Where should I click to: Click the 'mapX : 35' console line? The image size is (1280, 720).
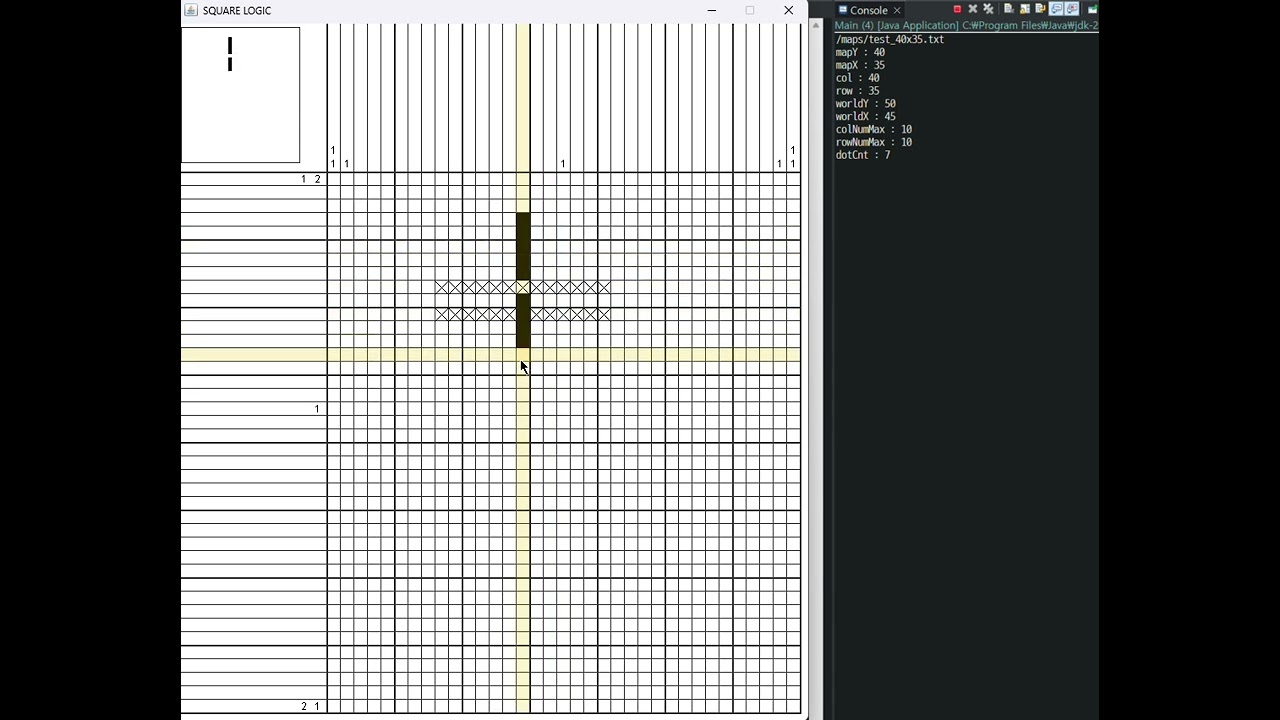pos(860,65)
